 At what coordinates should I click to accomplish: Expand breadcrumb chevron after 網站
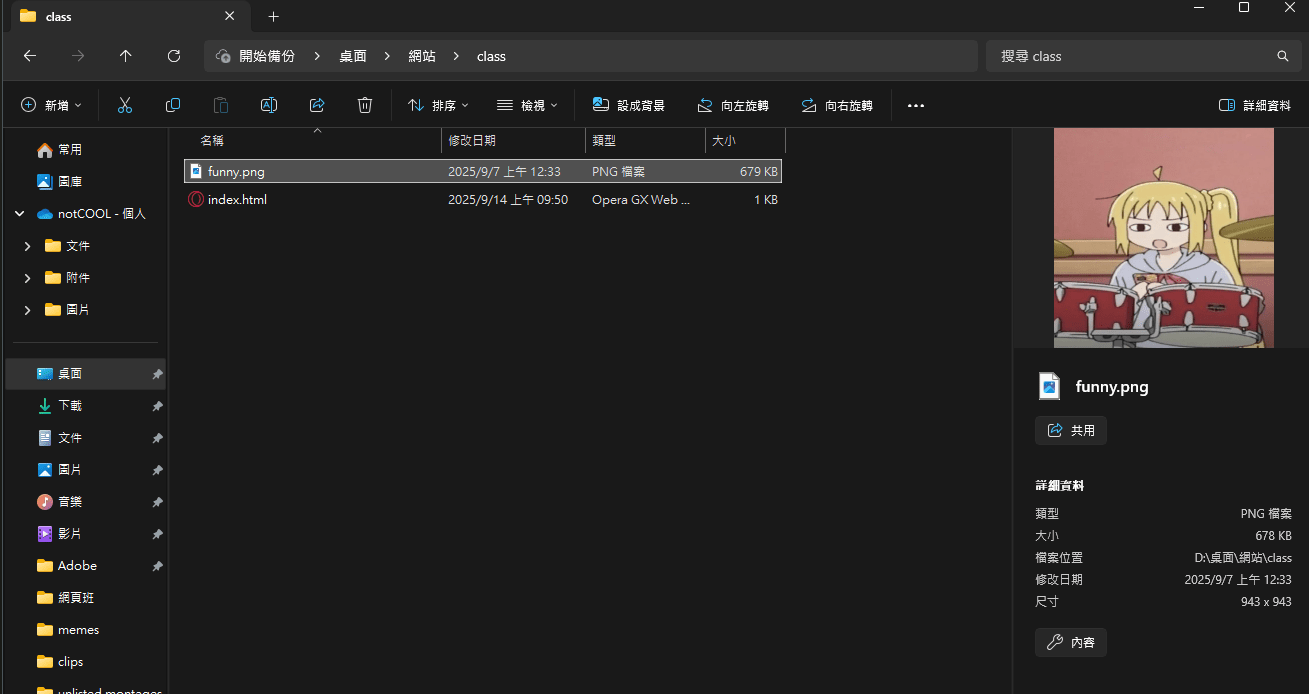coord(457,56)
